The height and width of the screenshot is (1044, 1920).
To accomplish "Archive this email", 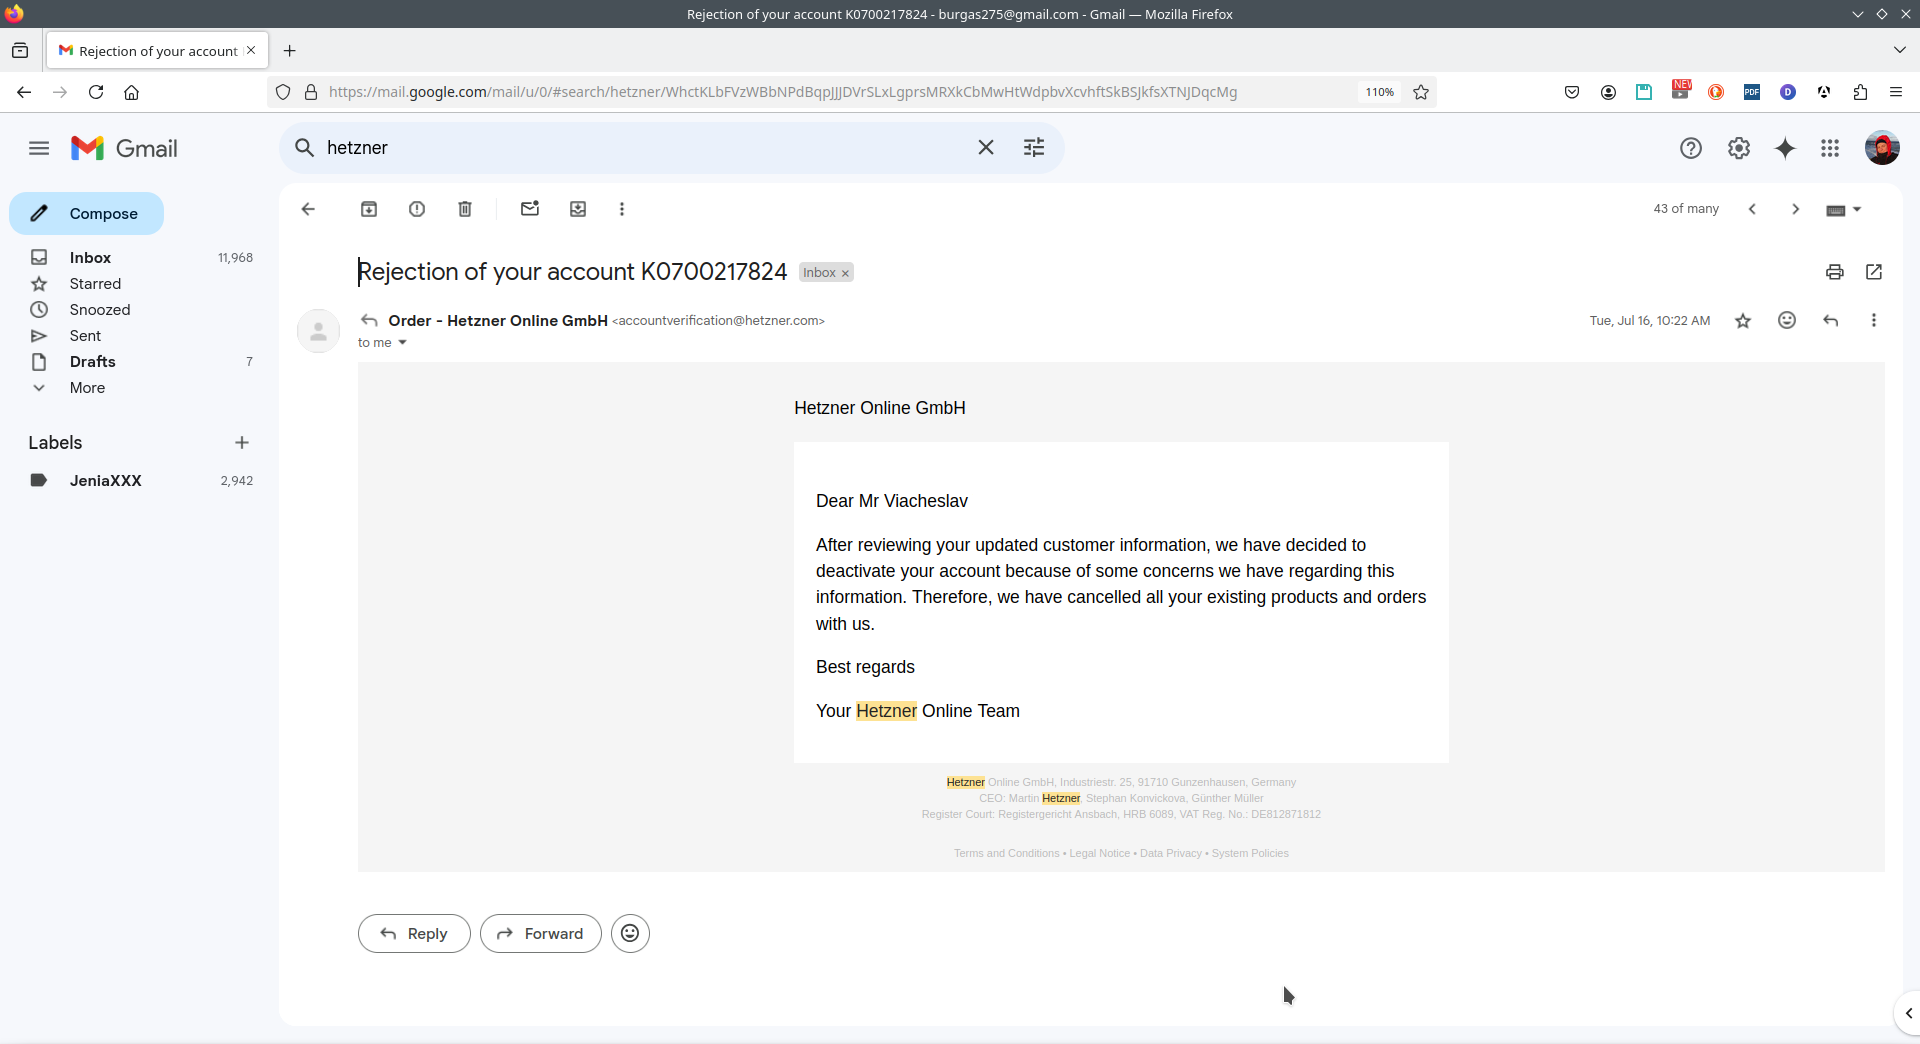I will pyautogui.click(x=369, y=209).
